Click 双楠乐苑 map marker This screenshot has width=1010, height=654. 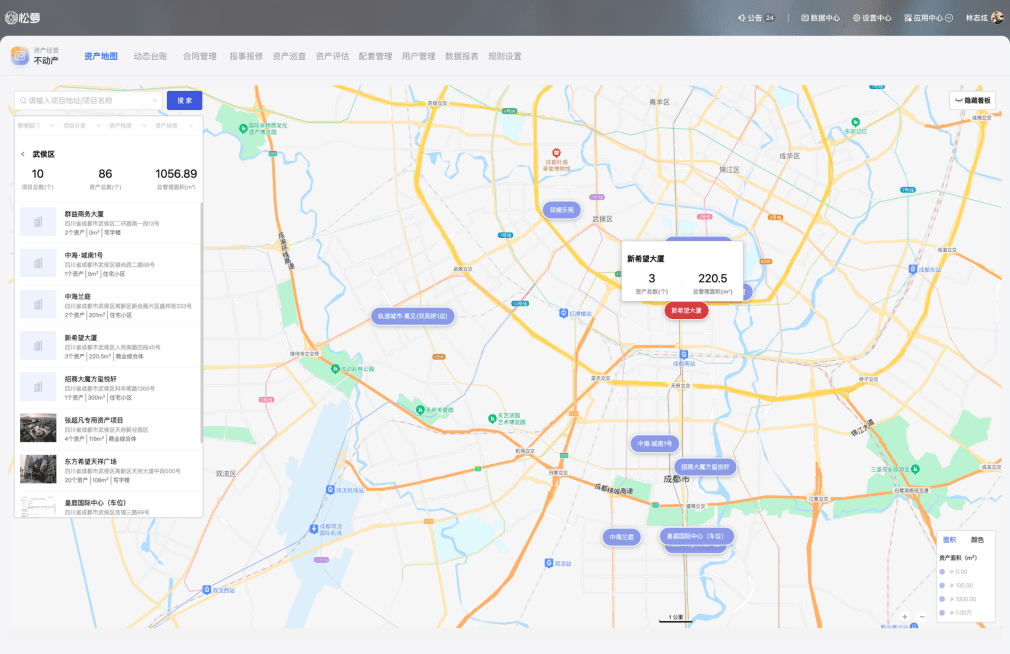562,210
